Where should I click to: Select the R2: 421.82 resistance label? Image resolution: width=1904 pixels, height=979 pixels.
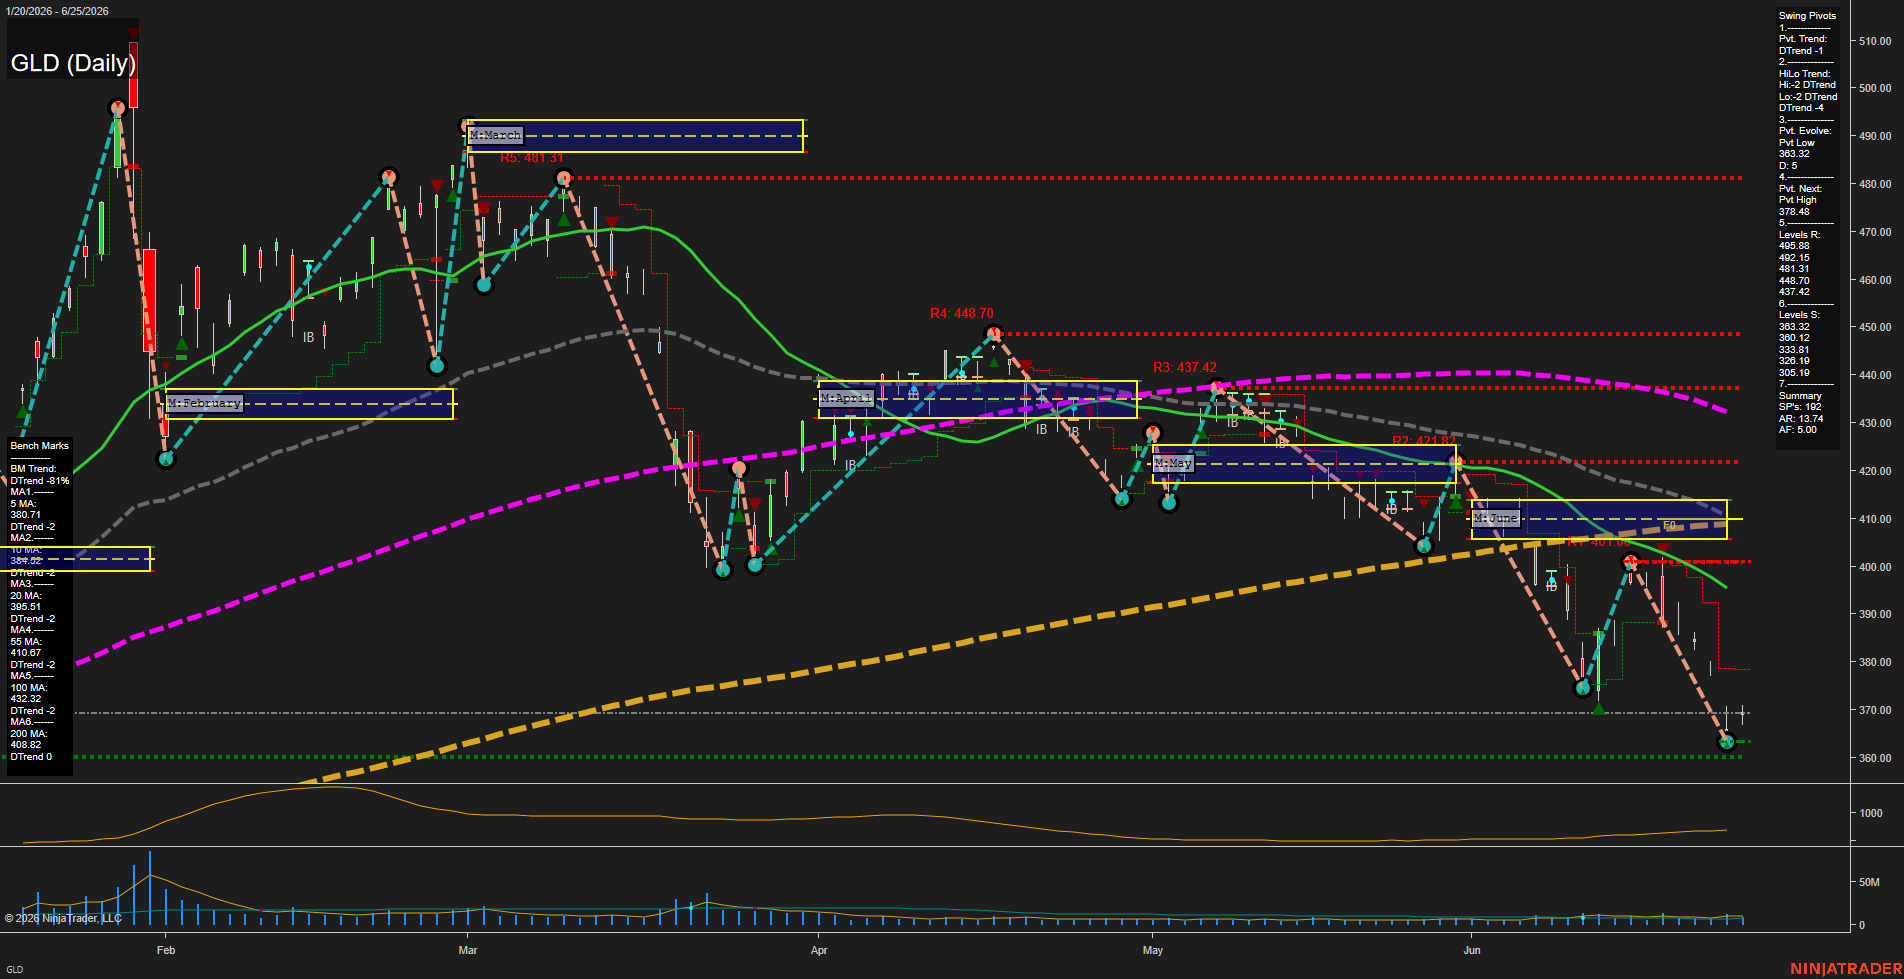(1424, 441)
